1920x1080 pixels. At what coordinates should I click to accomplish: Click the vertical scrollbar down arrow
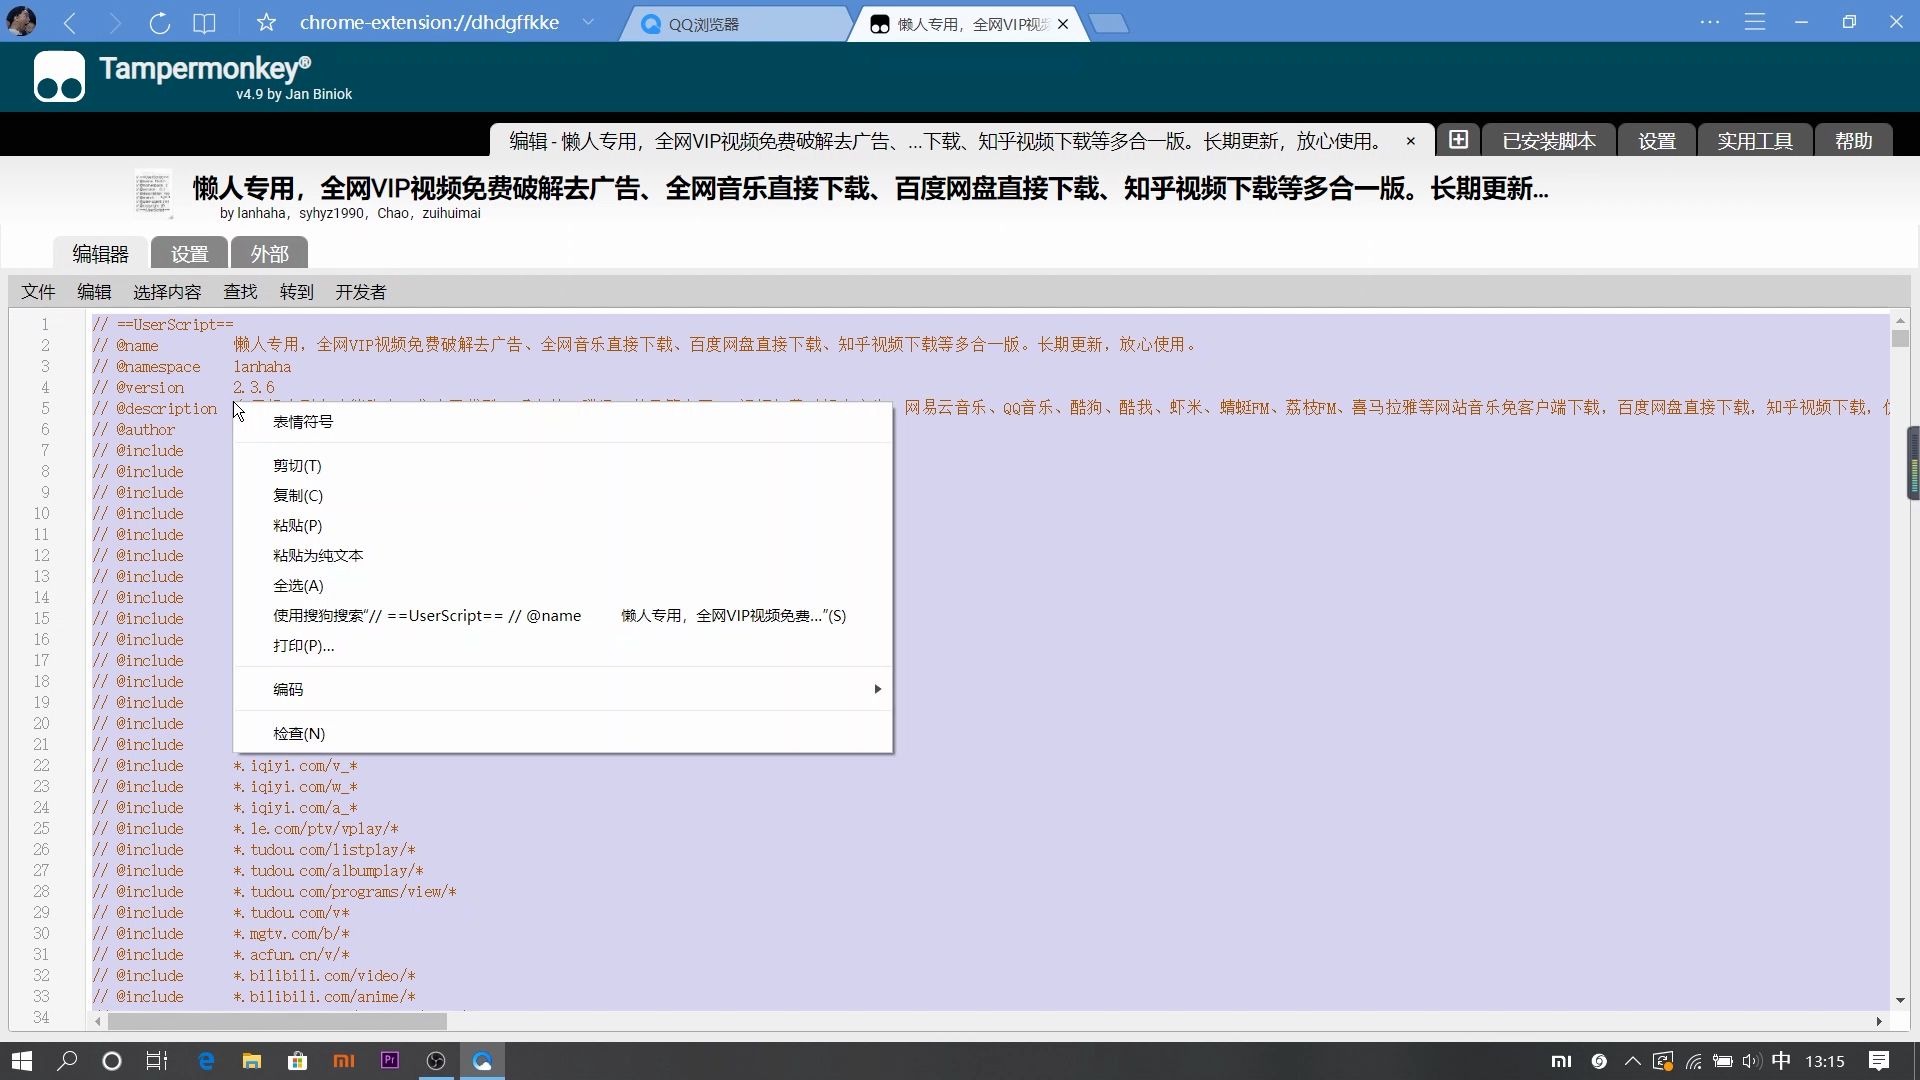point(1899,1001)
